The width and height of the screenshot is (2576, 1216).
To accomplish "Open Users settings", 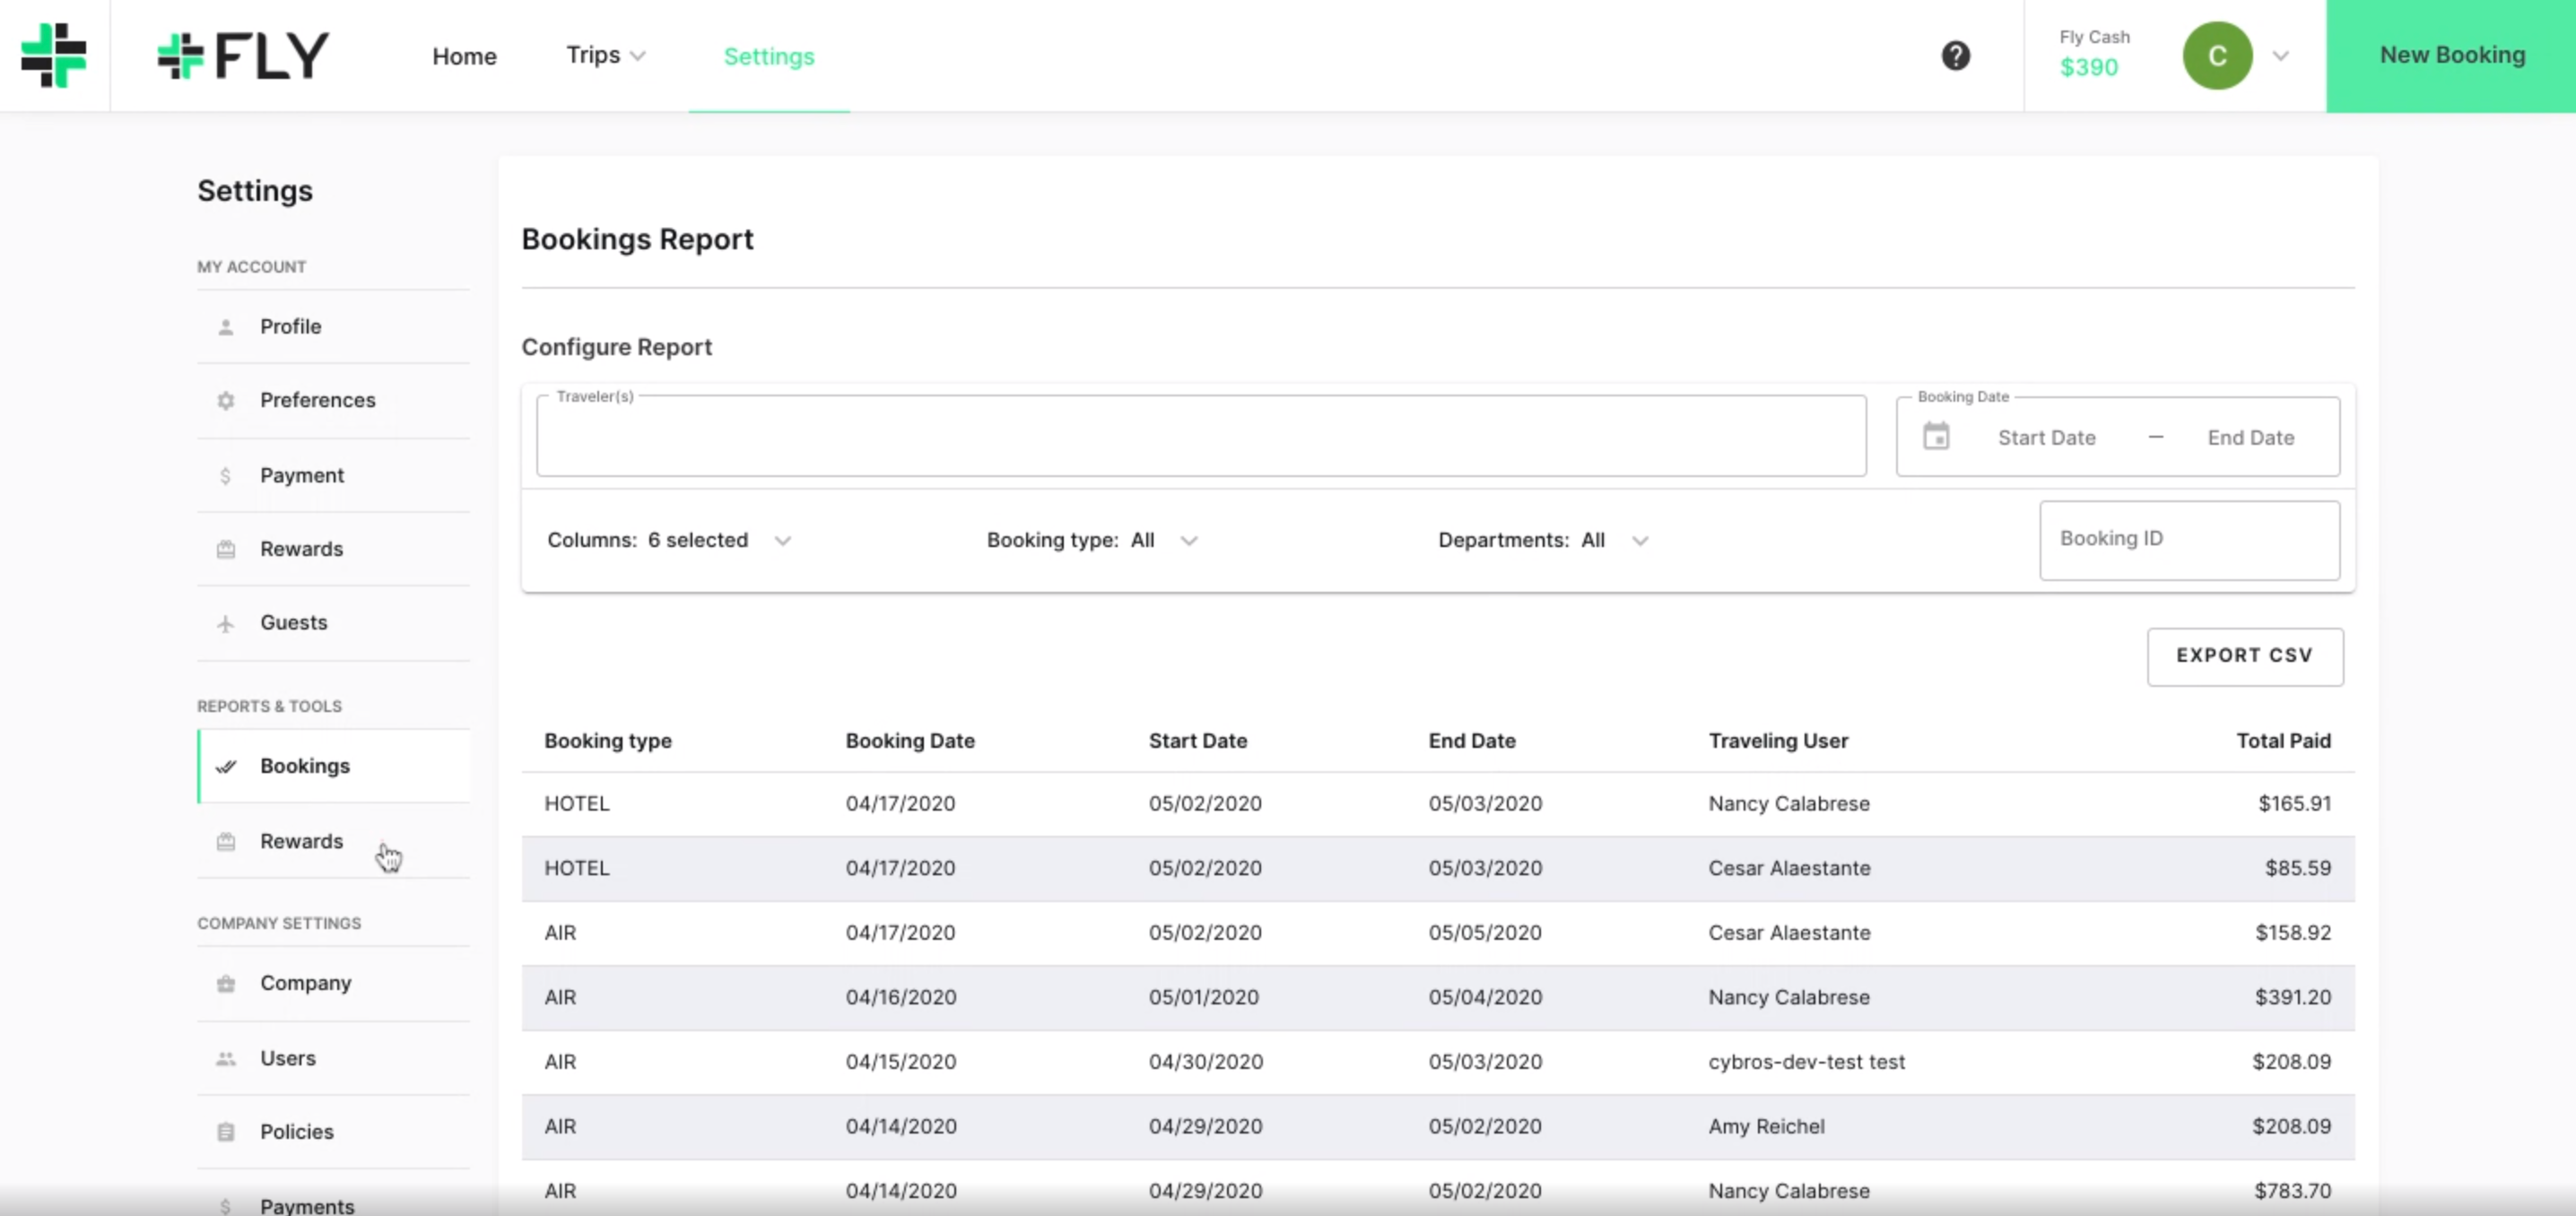I will click(x=333, y=1058).
